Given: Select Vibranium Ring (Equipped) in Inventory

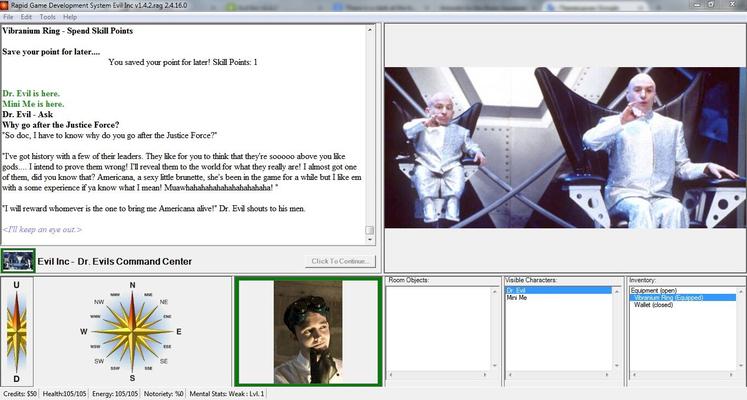Looking at the screenshot, I should (683, 298).
